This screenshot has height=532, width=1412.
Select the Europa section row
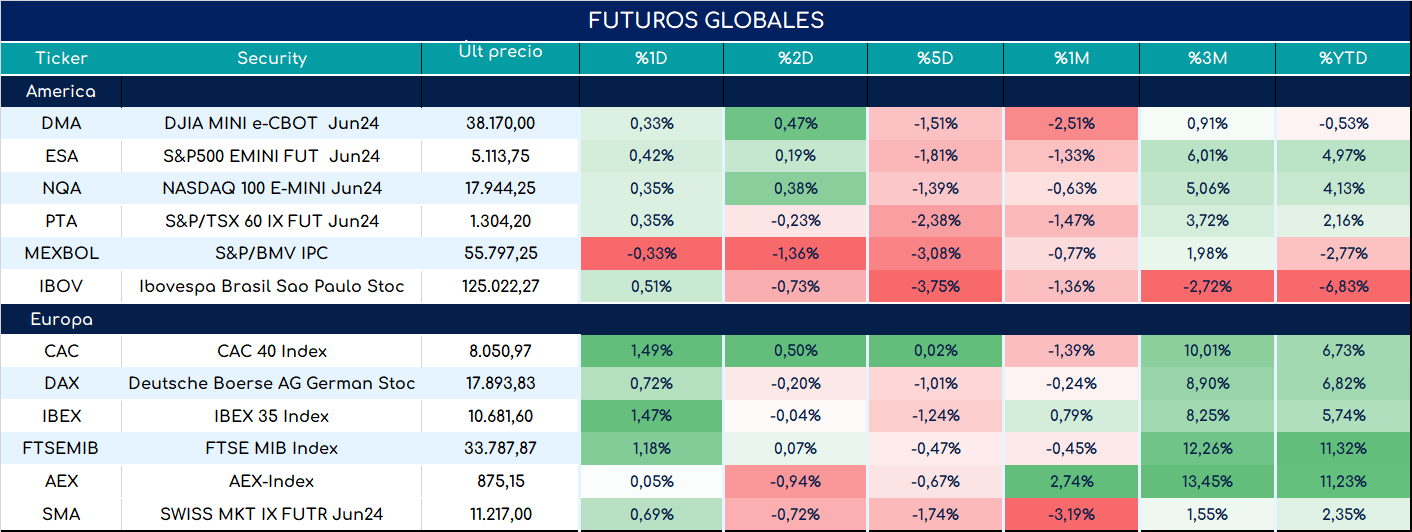(706, 320)
